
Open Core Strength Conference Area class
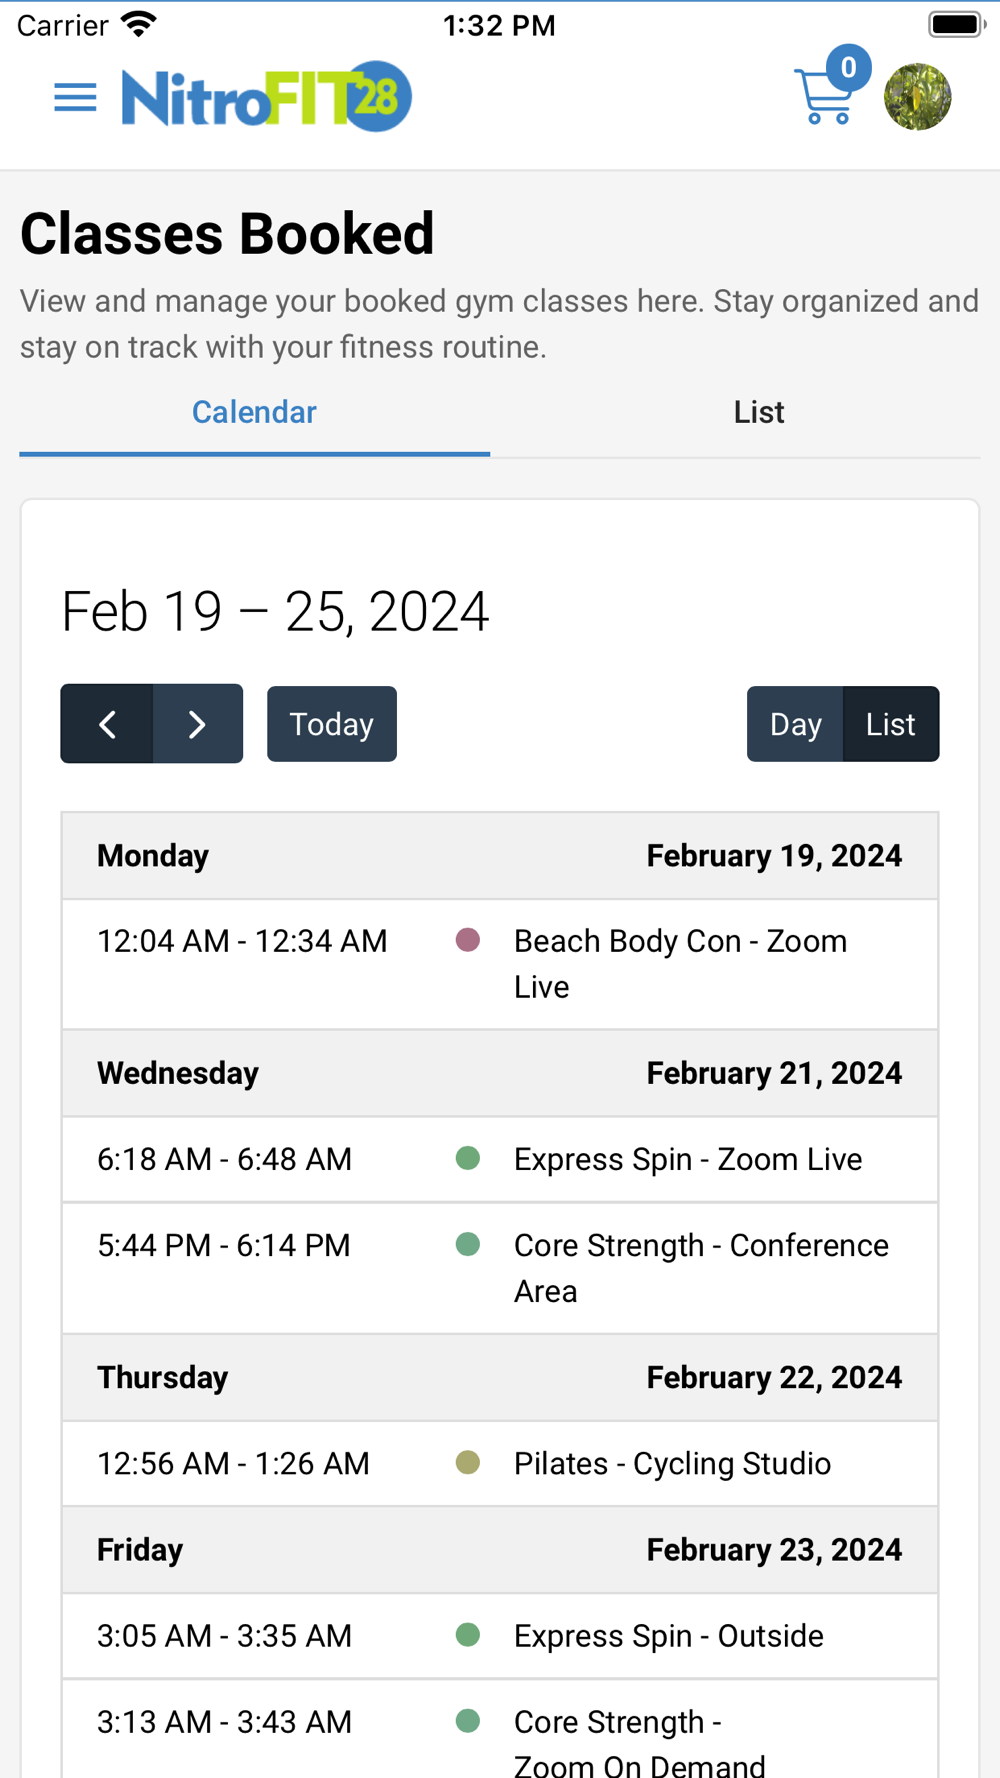pyautogui.click(x=700, y=1267)
